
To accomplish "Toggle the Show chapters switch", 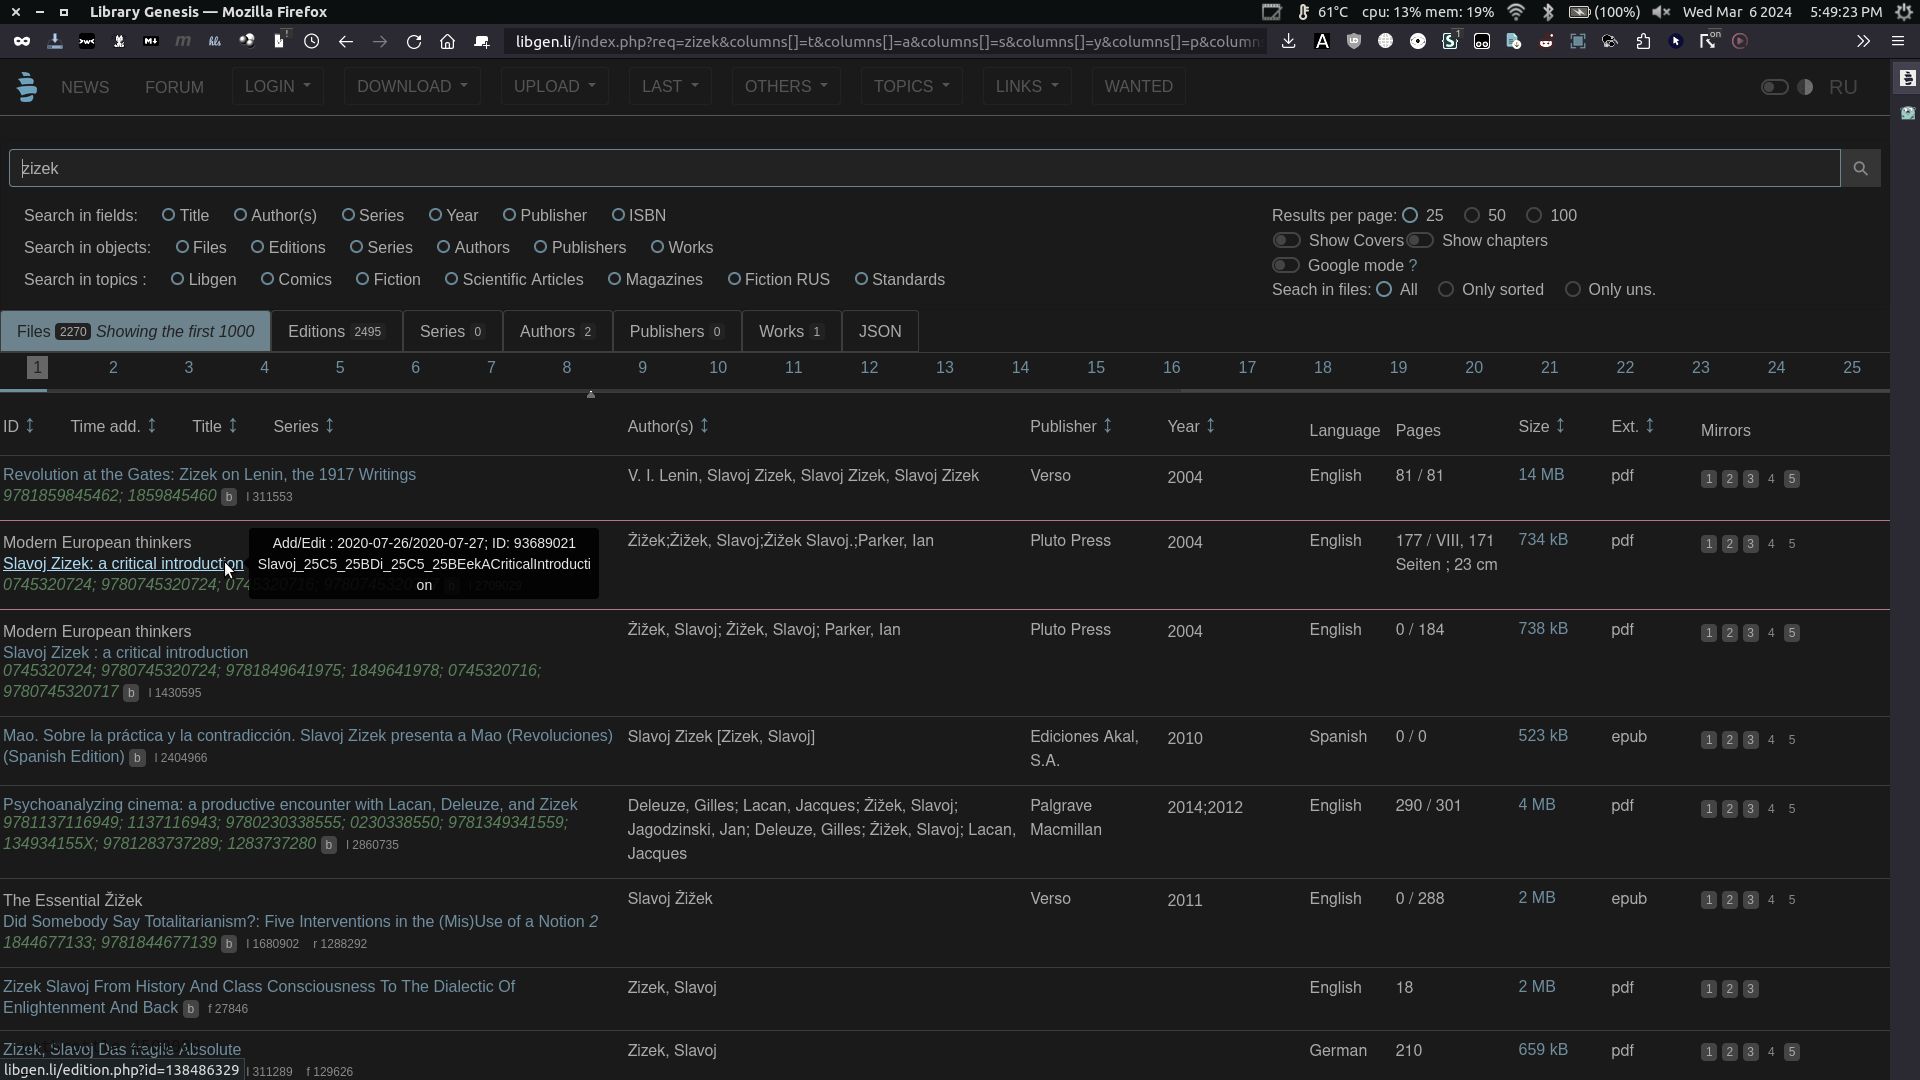I will tap(1420, 240).
